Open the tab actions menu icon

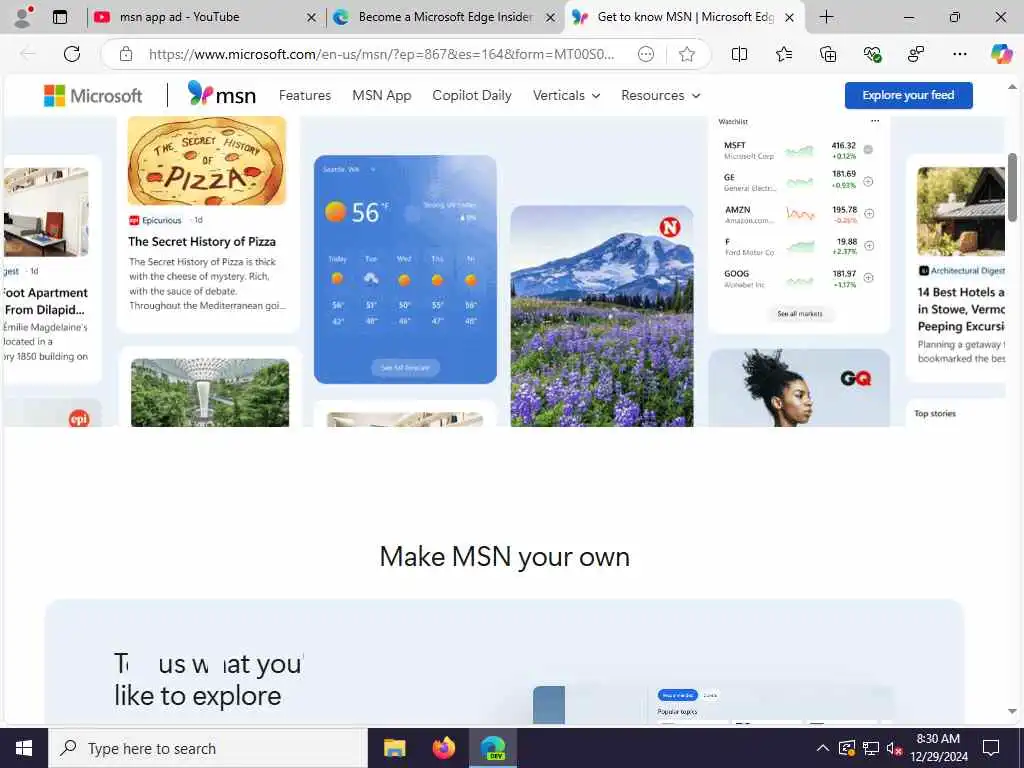coord(60,17)
